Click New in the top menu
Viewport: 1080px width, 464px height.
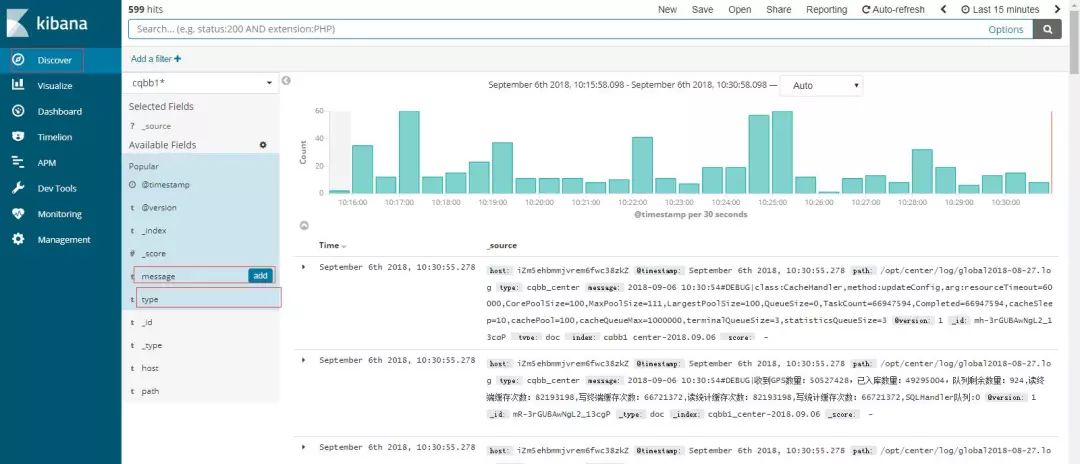point(667,10)
